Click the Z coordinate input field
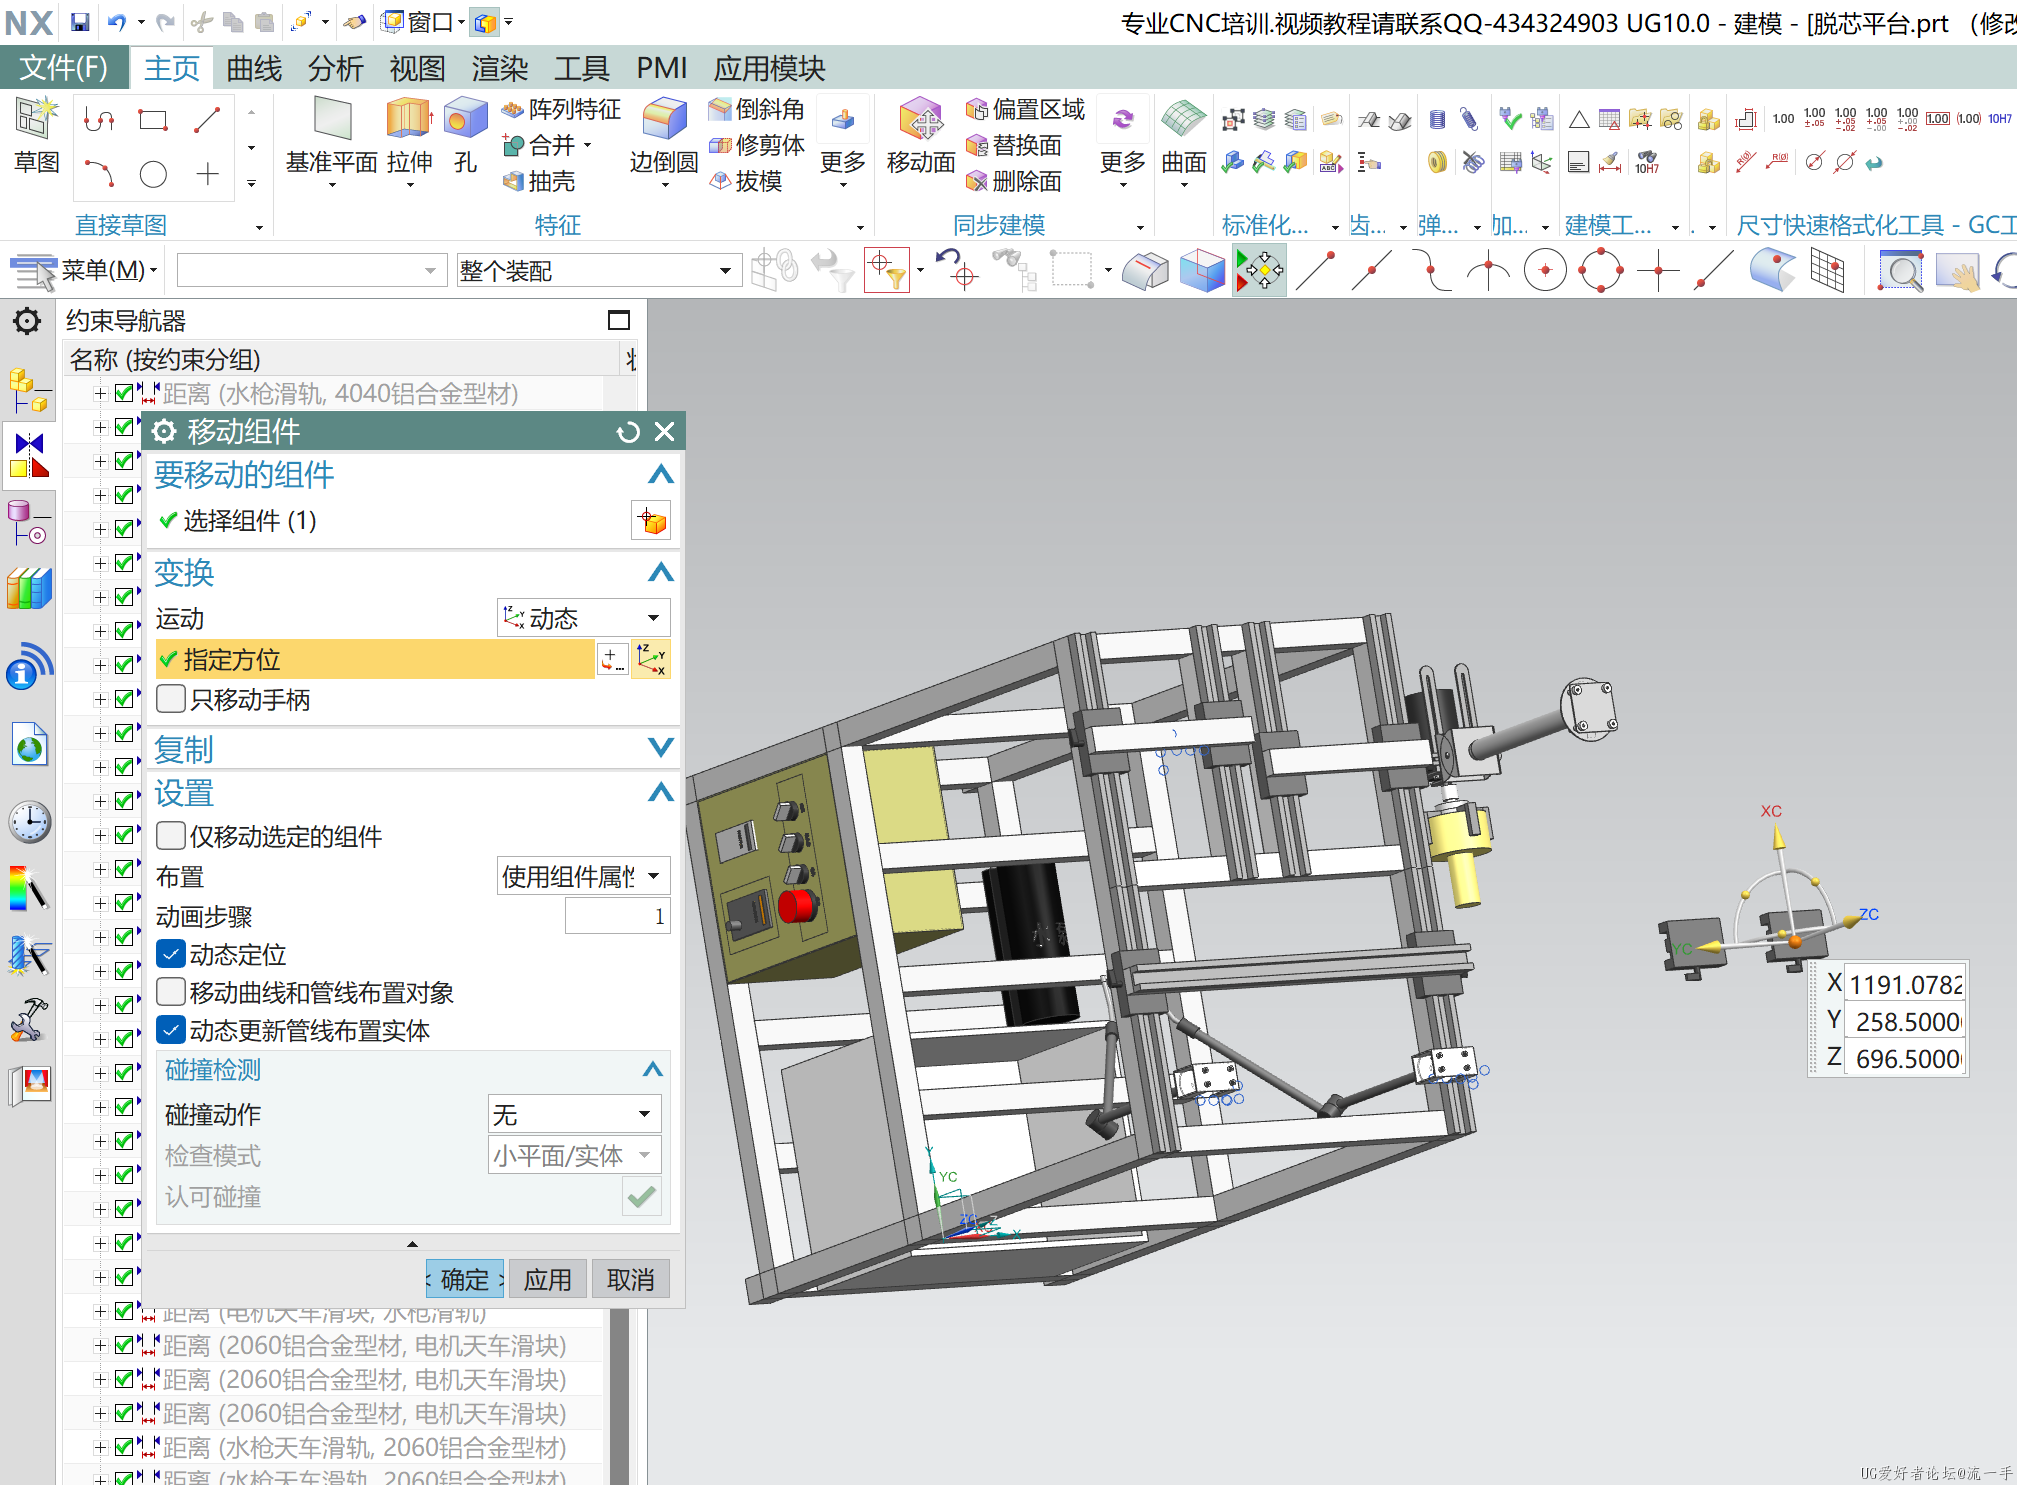Image resolution: width=2017 pixels, height=1485 pixels. (x=1904, y=1058)
